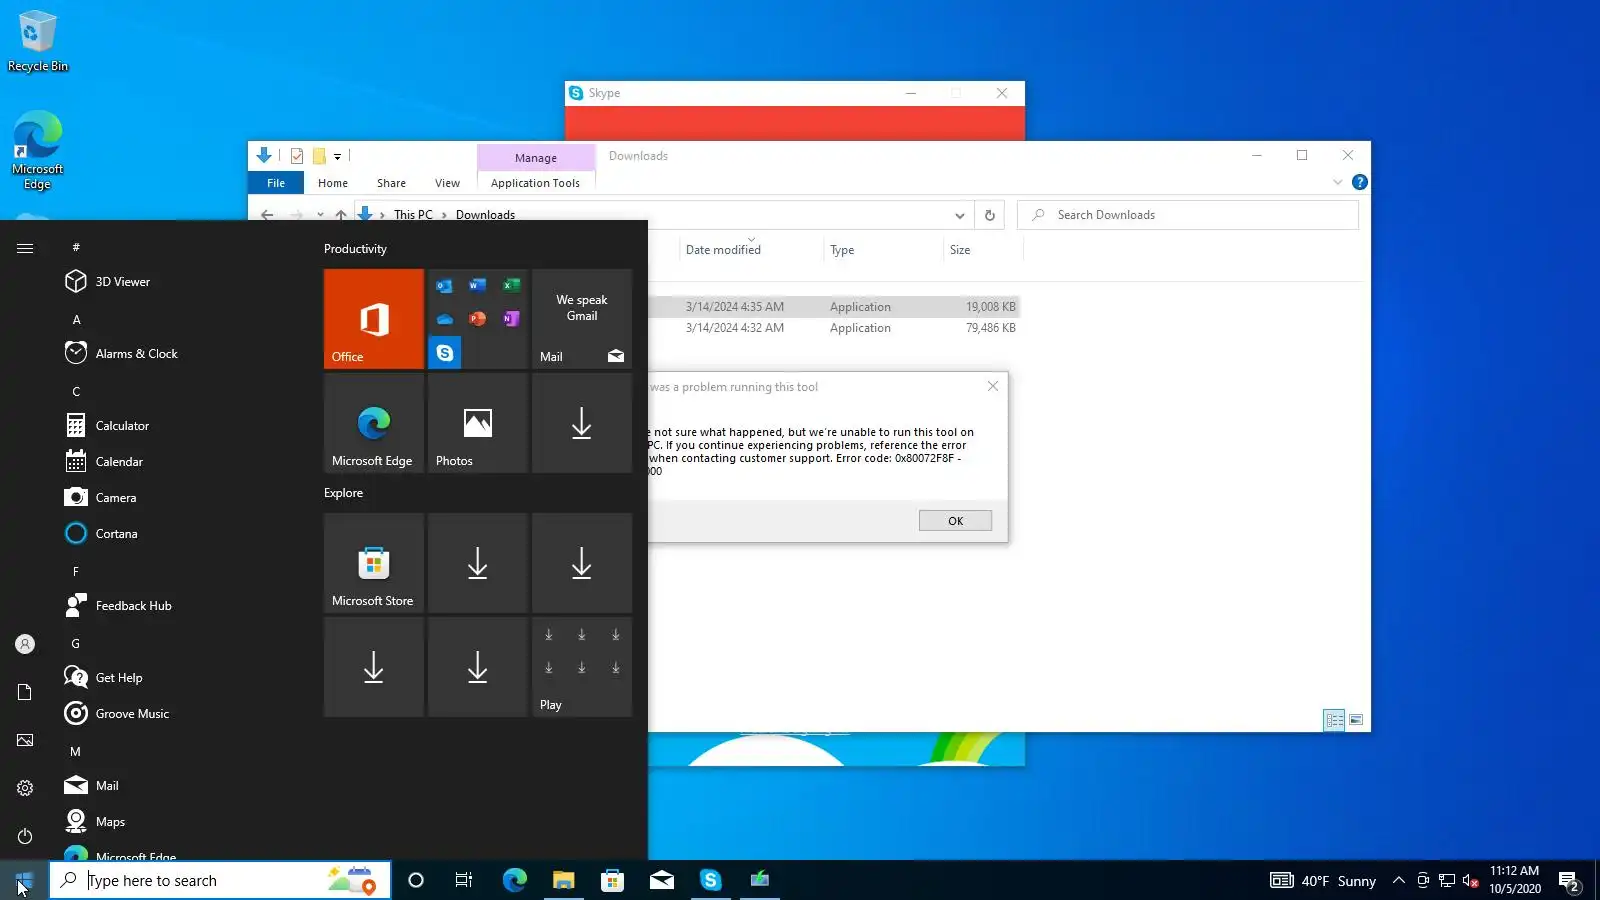This screenshot has width=1600, height=900.
Task: Open Edge from the taskbar
Action: (x=514, y=880)
